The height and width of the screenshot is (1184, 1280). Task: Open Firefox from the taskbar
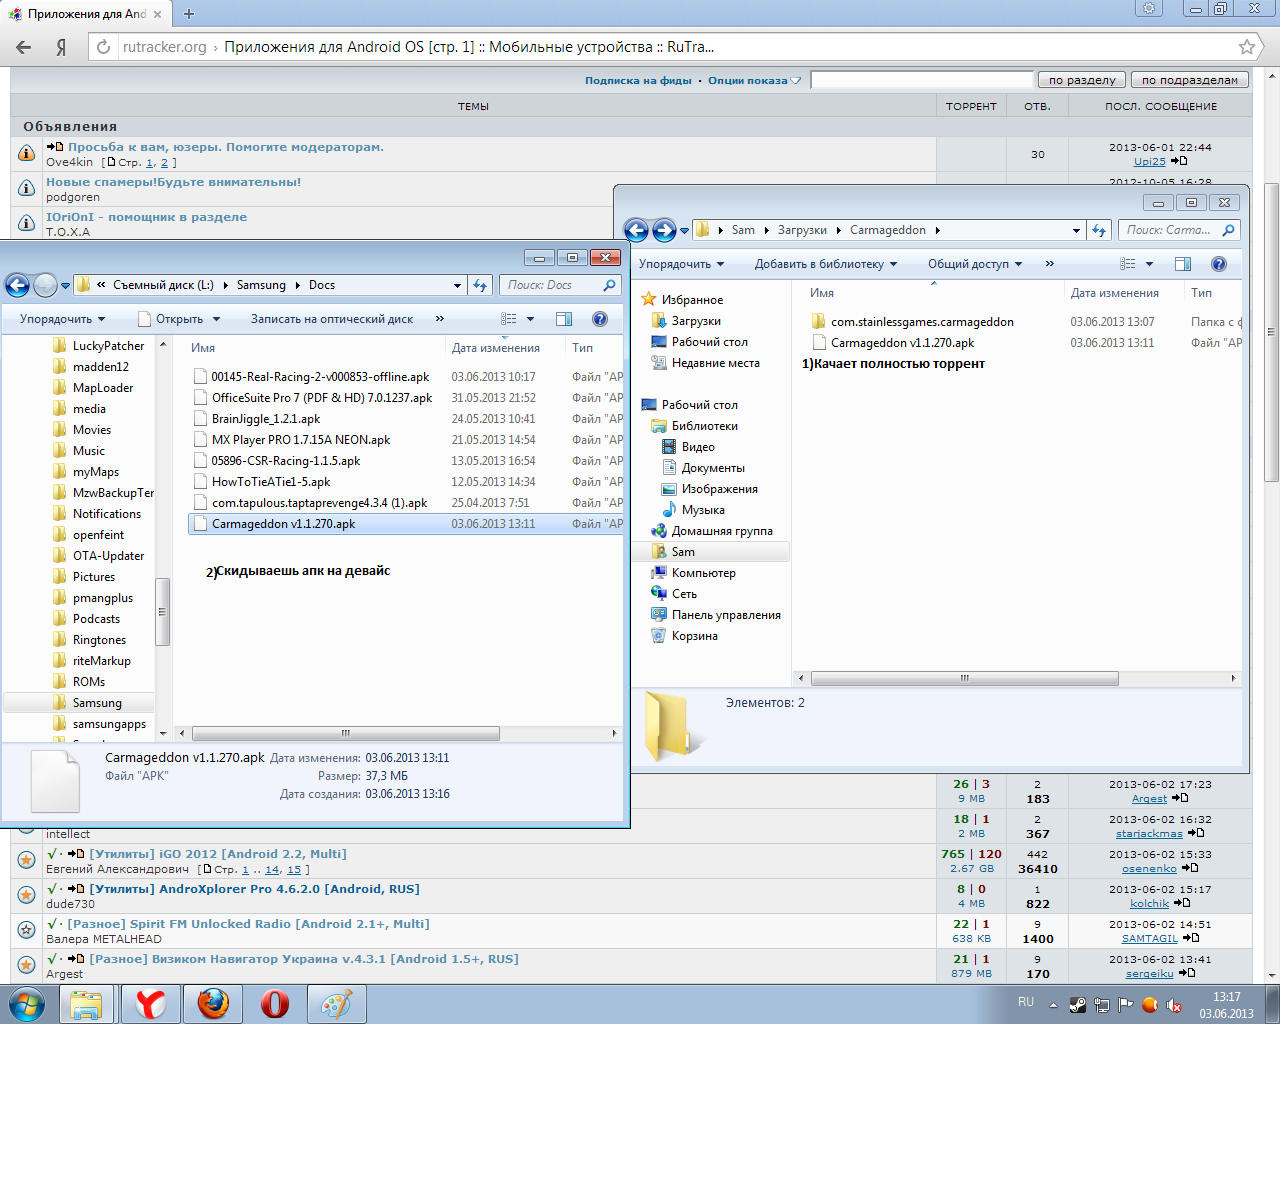pyautogui.click(x=213, y=1004)
